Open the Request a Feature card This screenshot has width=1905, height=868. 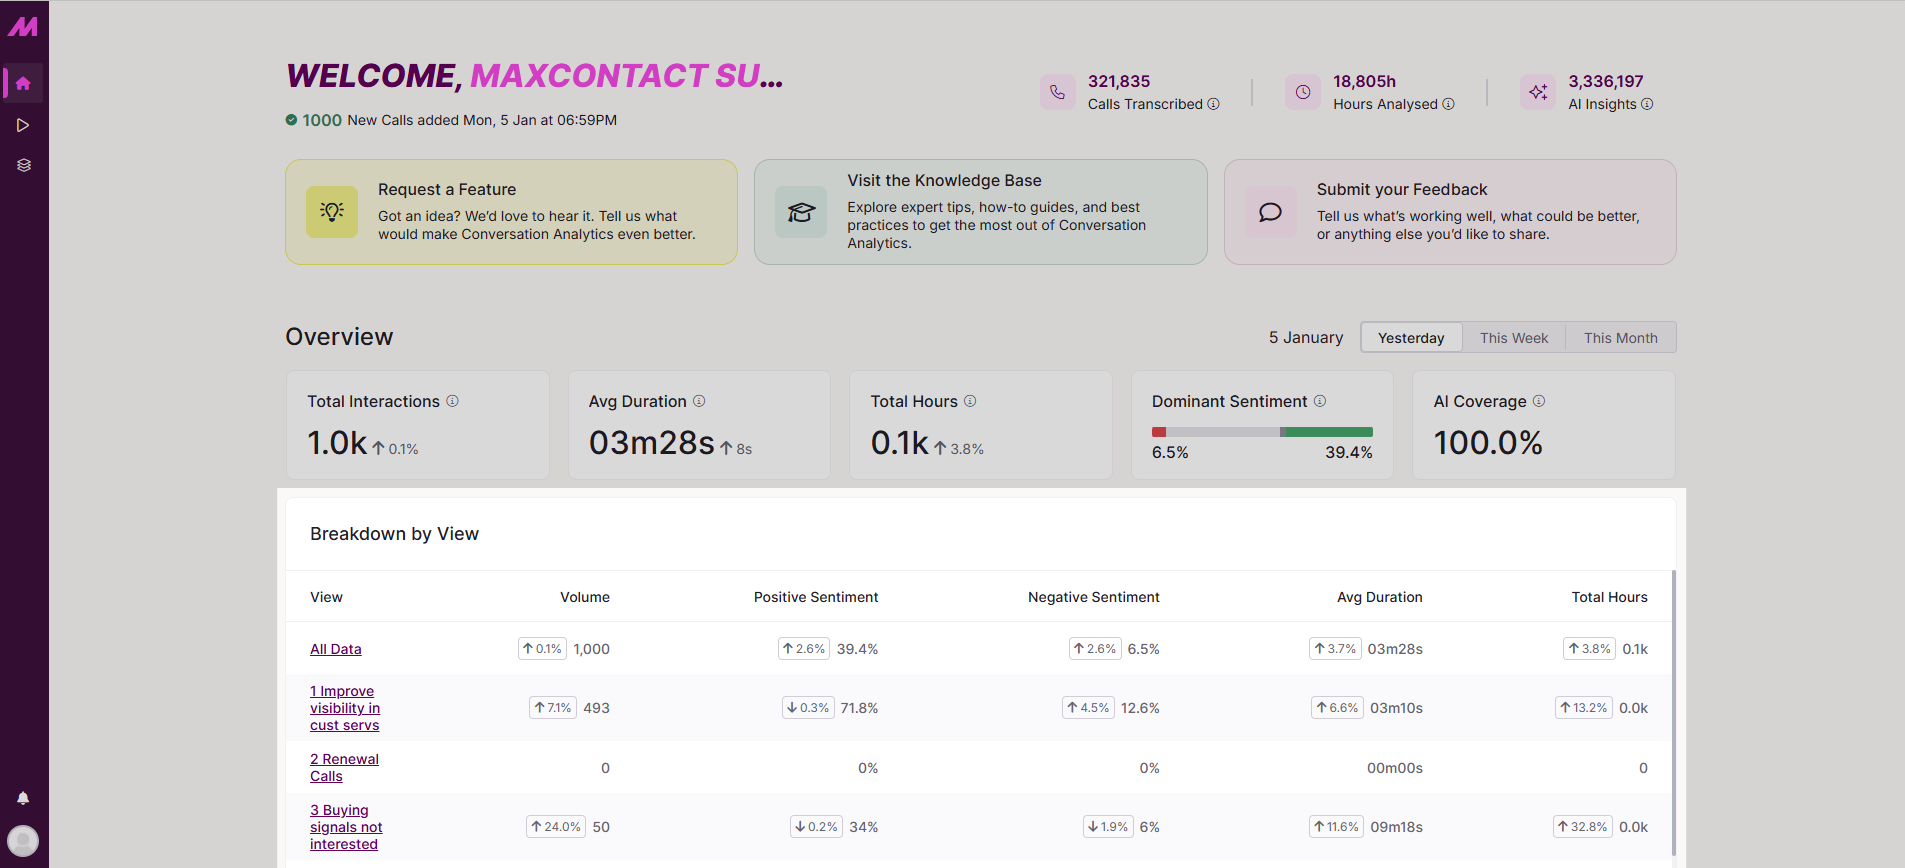[x=511, y=212]
